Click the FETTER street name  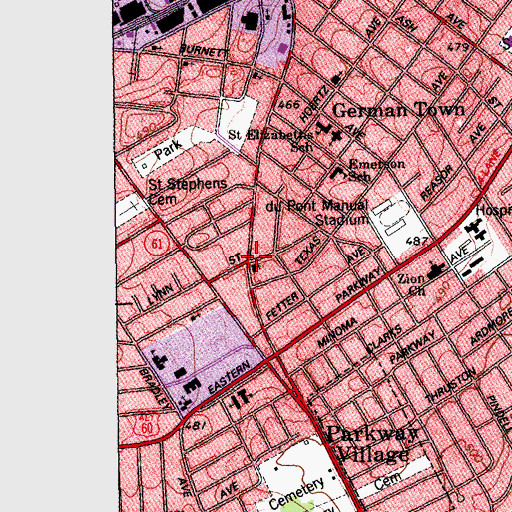283,306
